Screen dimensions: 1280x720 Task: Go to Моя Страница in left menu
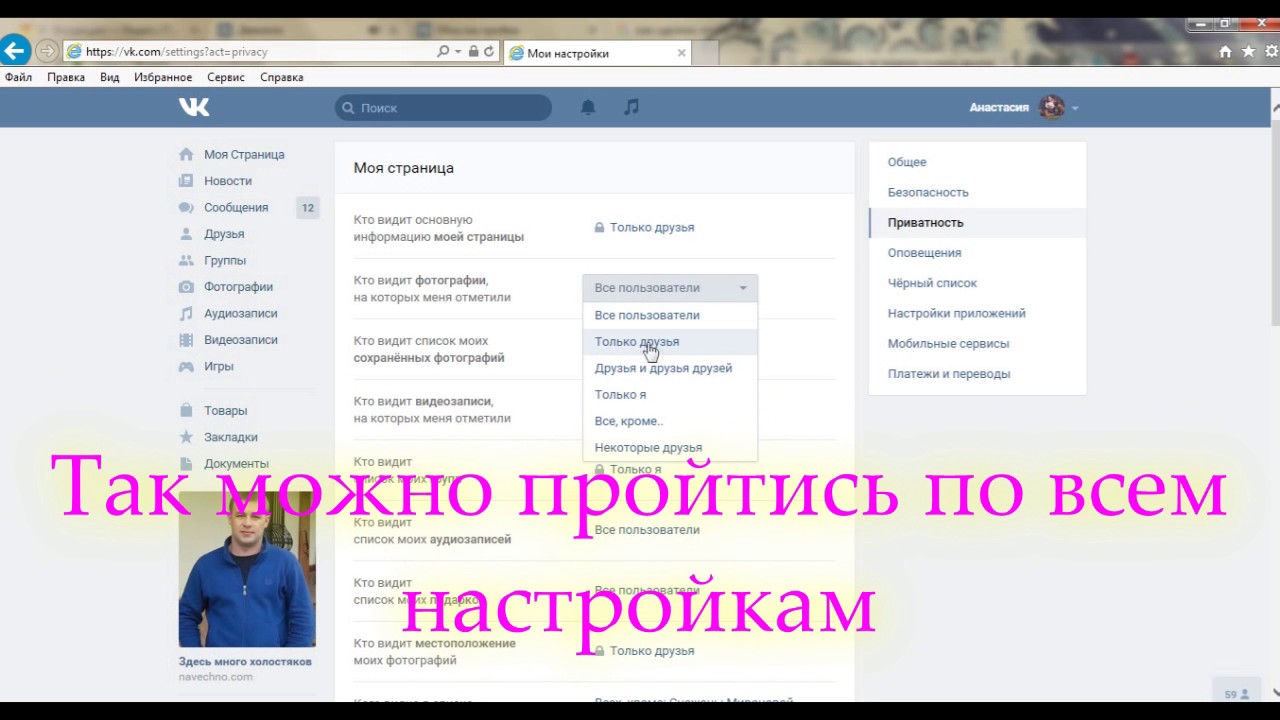[x=244, y=154]
